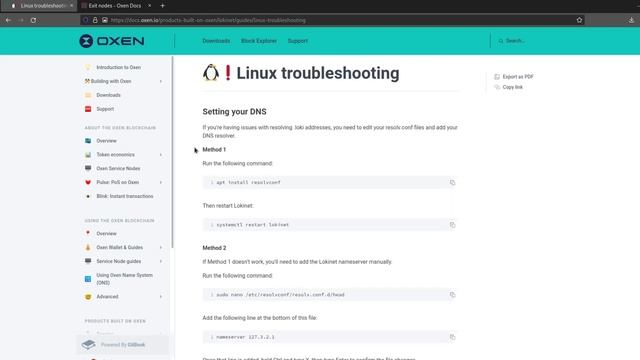The width and height of the screenshot is (640, 360).
Task: Click the search magnifier icon
Action: pos(501,41)
